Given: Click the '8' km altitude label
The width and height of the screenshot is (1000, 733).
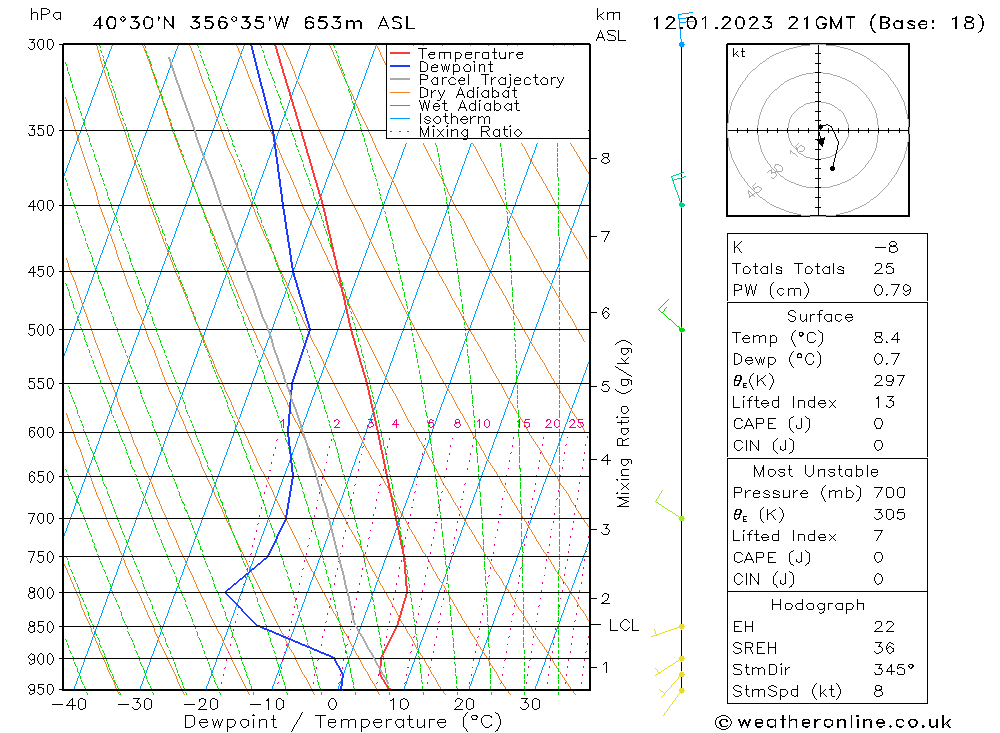Looking at the screenshot, I should click(605, 158).
